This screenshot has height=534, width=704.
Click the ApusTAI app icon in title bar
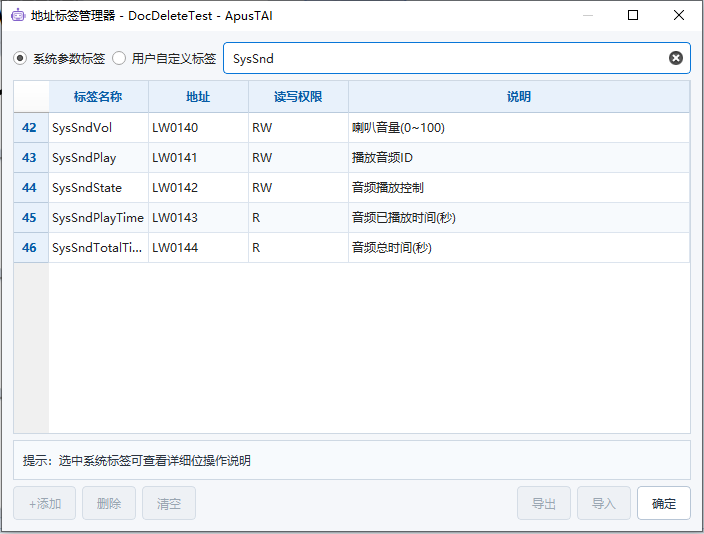[x=18, y=15]
